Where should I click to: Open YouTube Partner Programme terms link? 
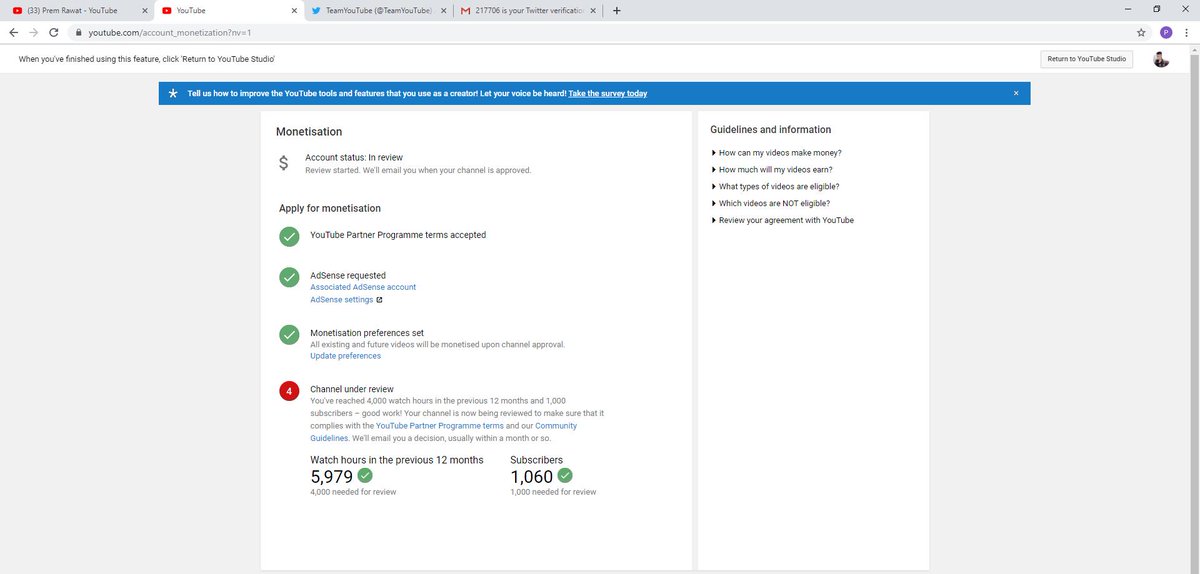point(440,426)
